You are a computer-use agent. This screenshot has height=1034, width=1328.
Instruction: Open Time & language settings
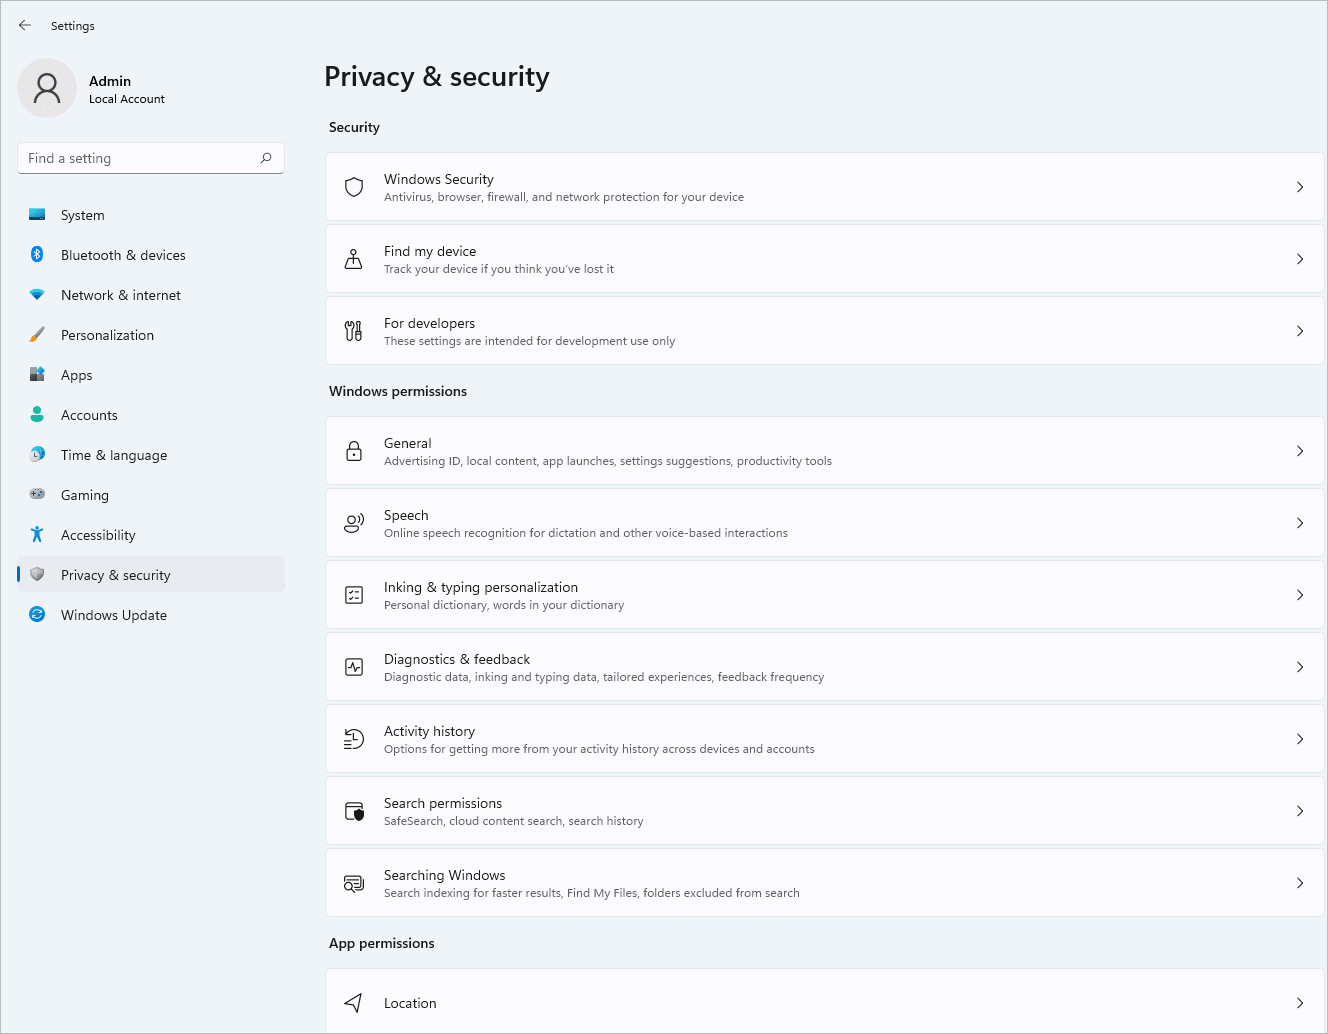click(x=151, y=455)
